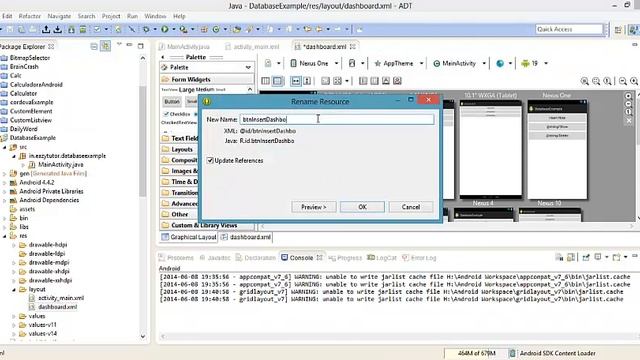Collapse All in Package Explorer

(94, 46)
